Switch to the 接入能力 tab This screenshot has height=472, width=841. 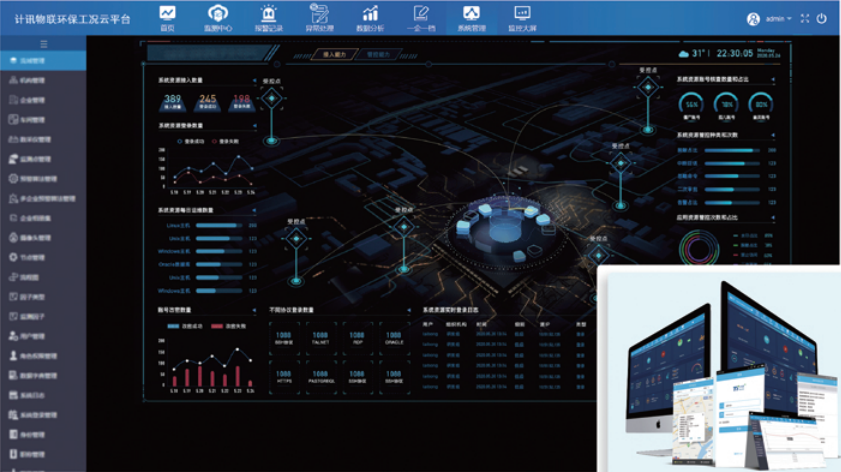[334, 54]
